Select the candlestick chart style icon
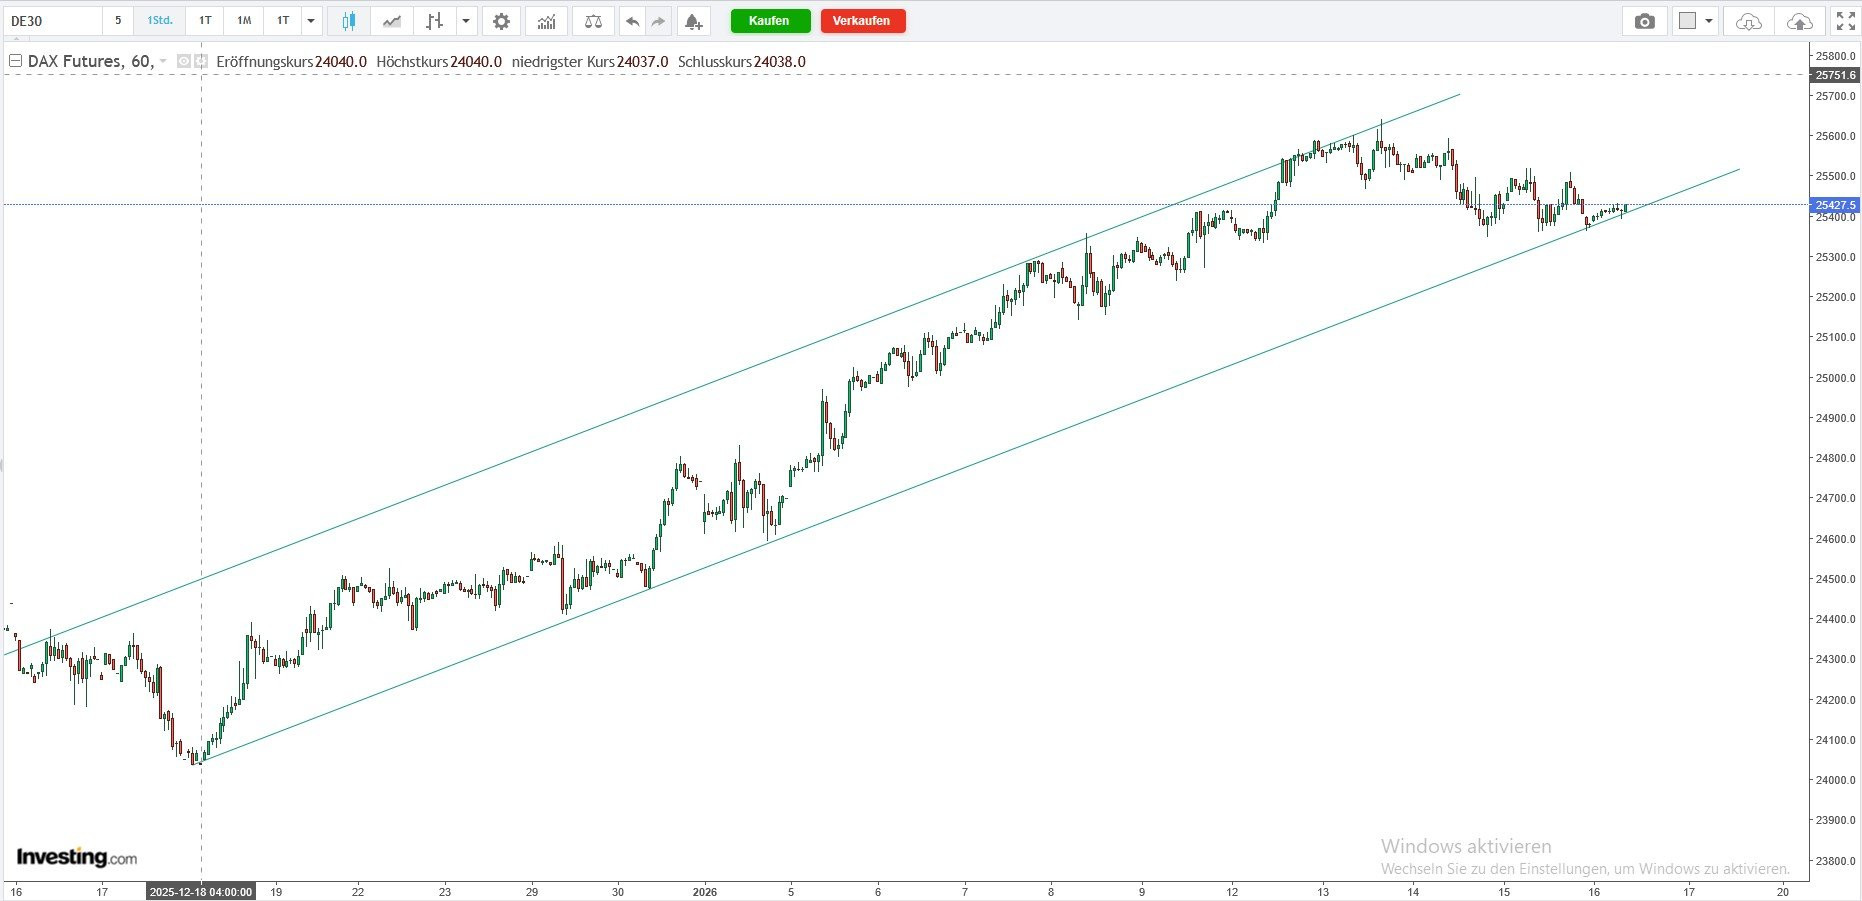 (348, 21)
